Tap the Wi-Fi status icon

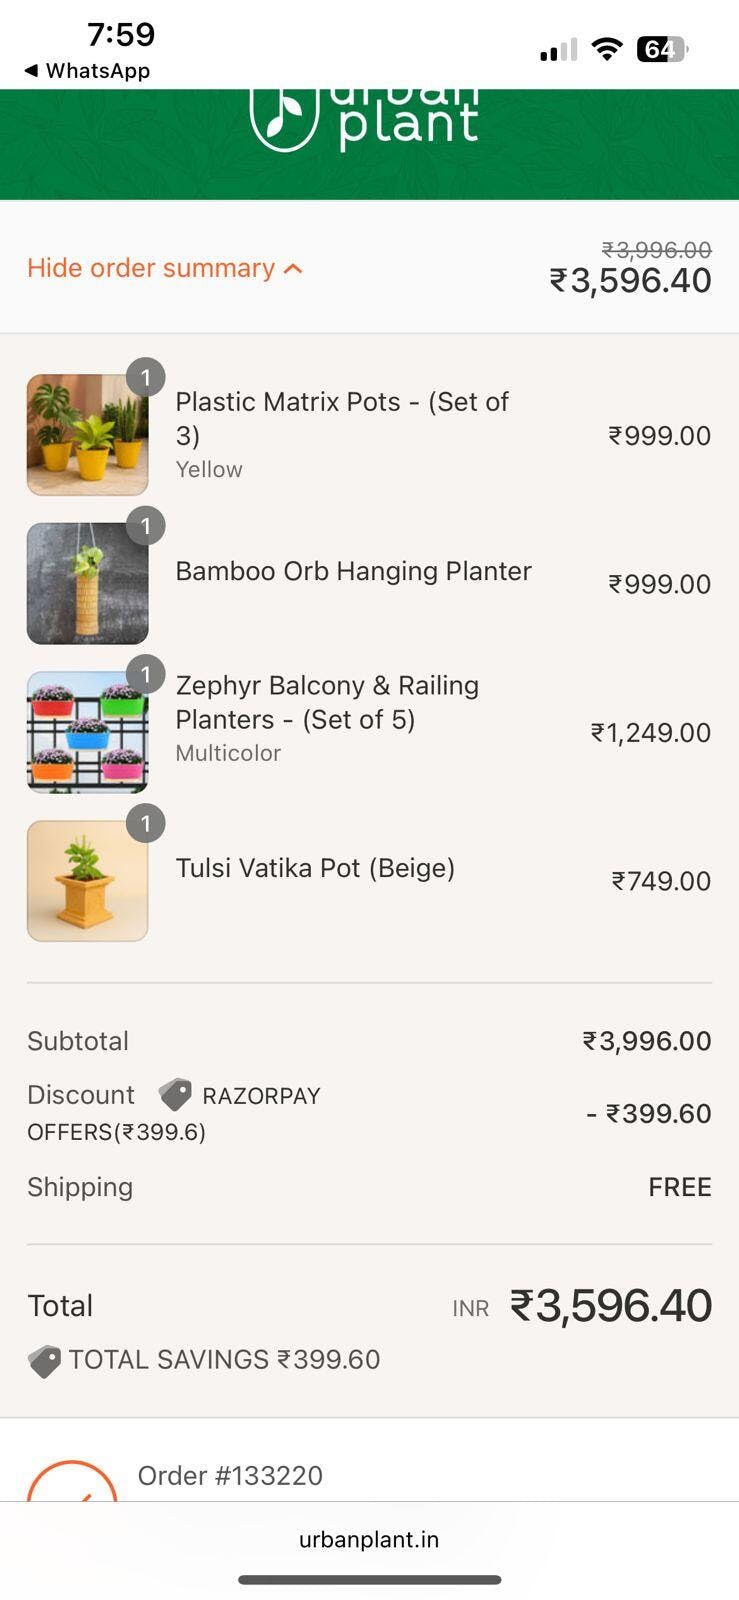606,49
